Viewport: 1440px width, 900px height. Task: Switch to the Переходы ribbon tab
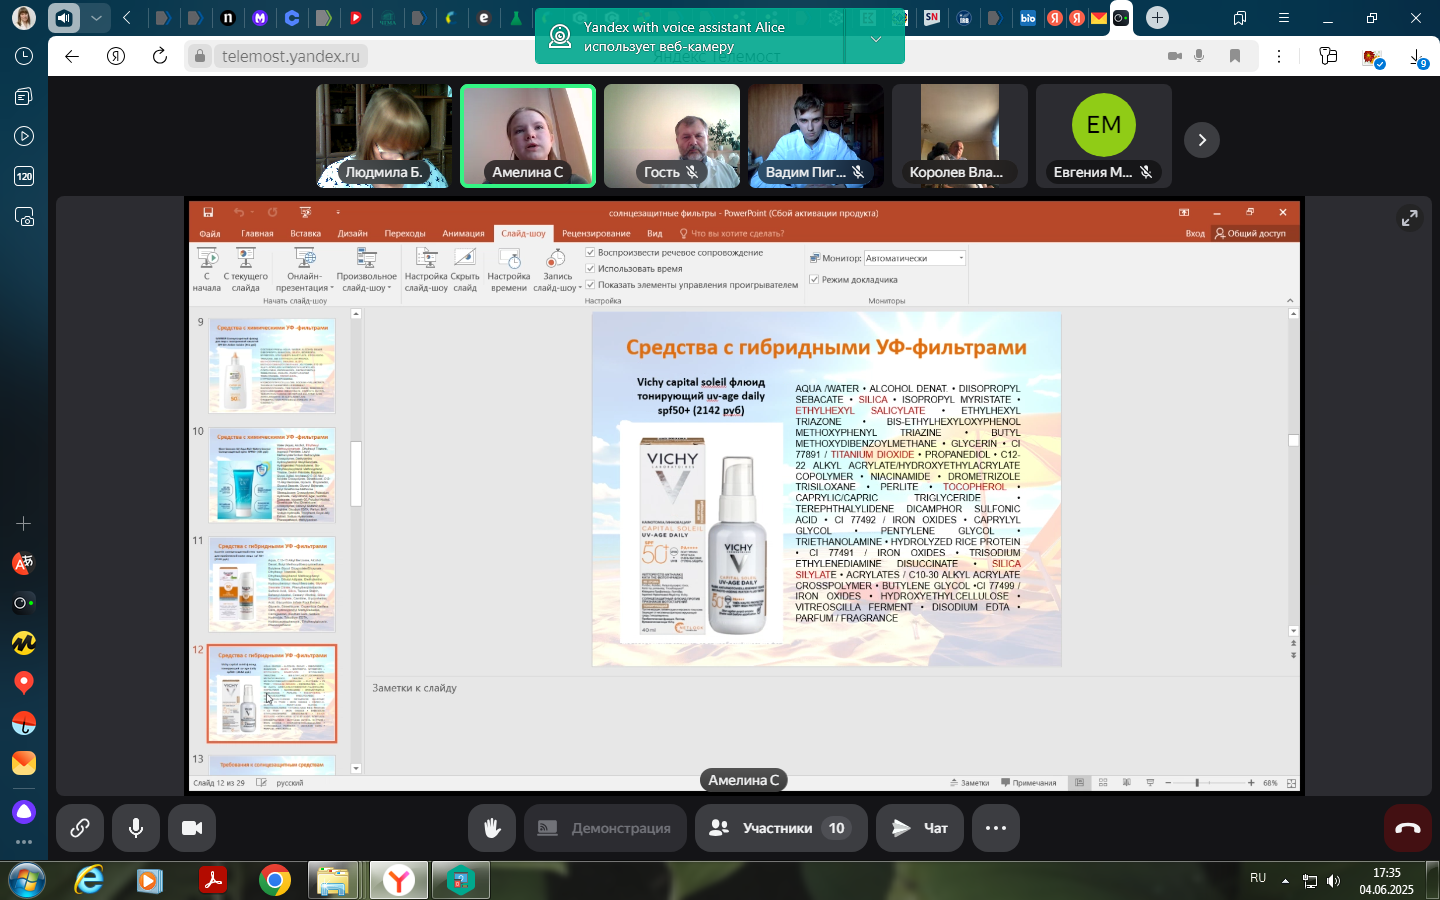(x=405, y=234)
